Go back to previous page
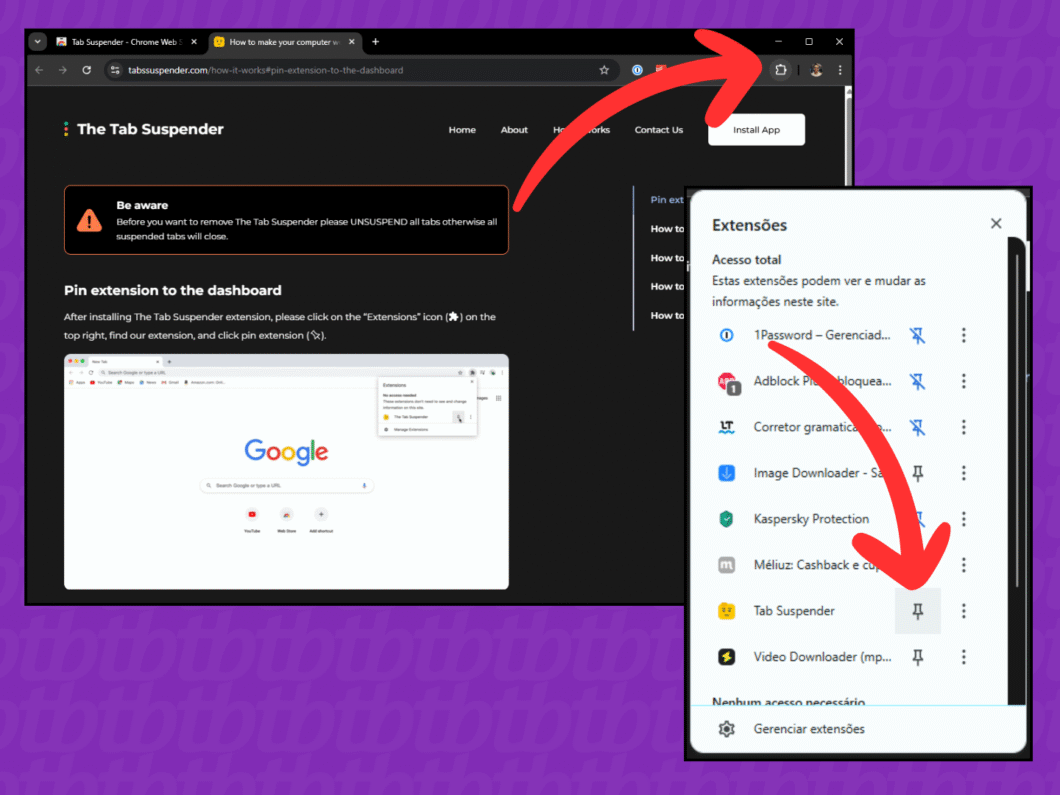 (39, 70)
